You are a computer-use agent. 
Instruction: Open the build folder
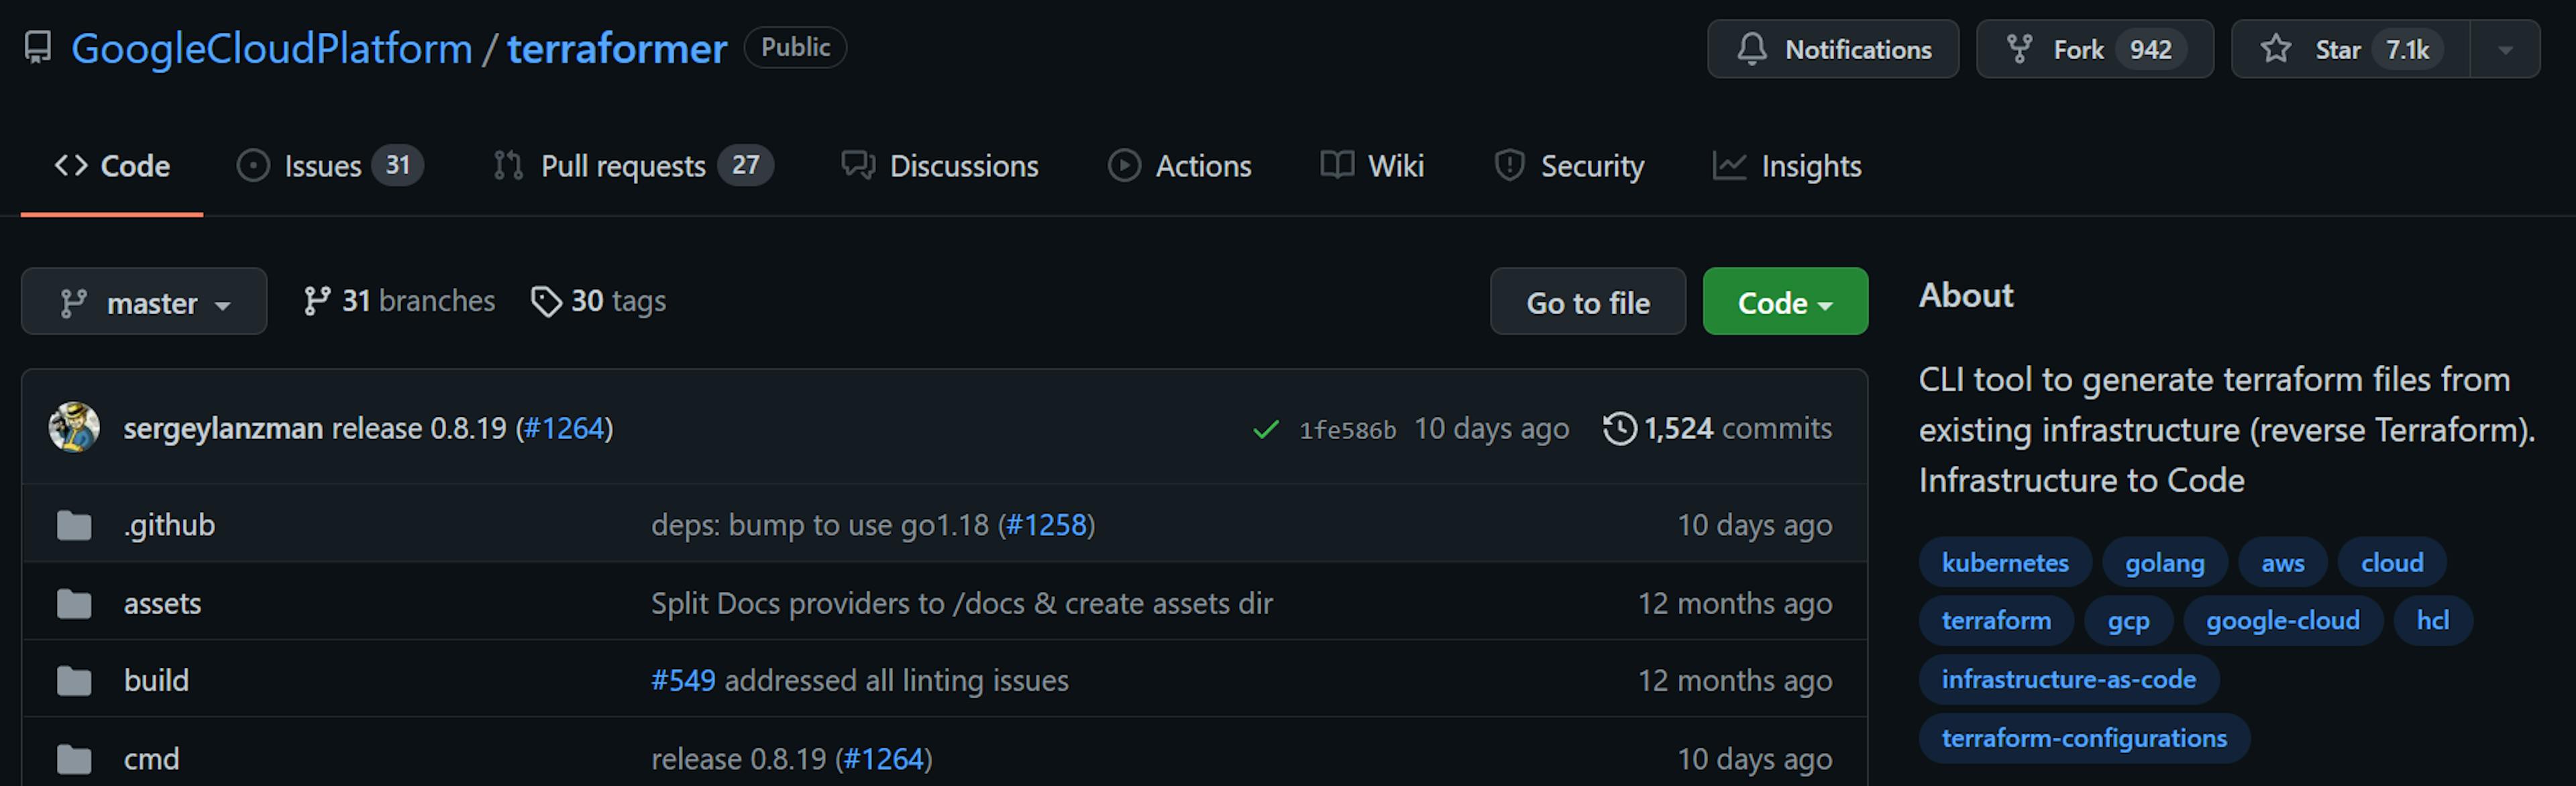pos(156,681)
